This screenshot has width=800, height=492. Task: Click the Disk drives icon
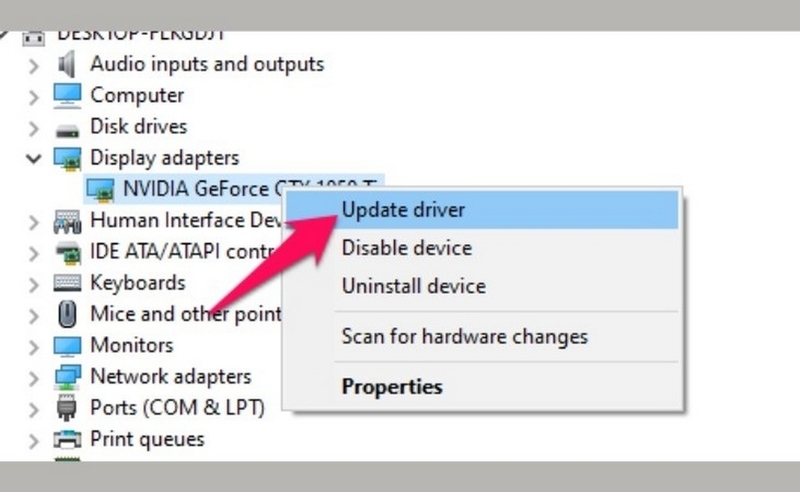point(67,131)
